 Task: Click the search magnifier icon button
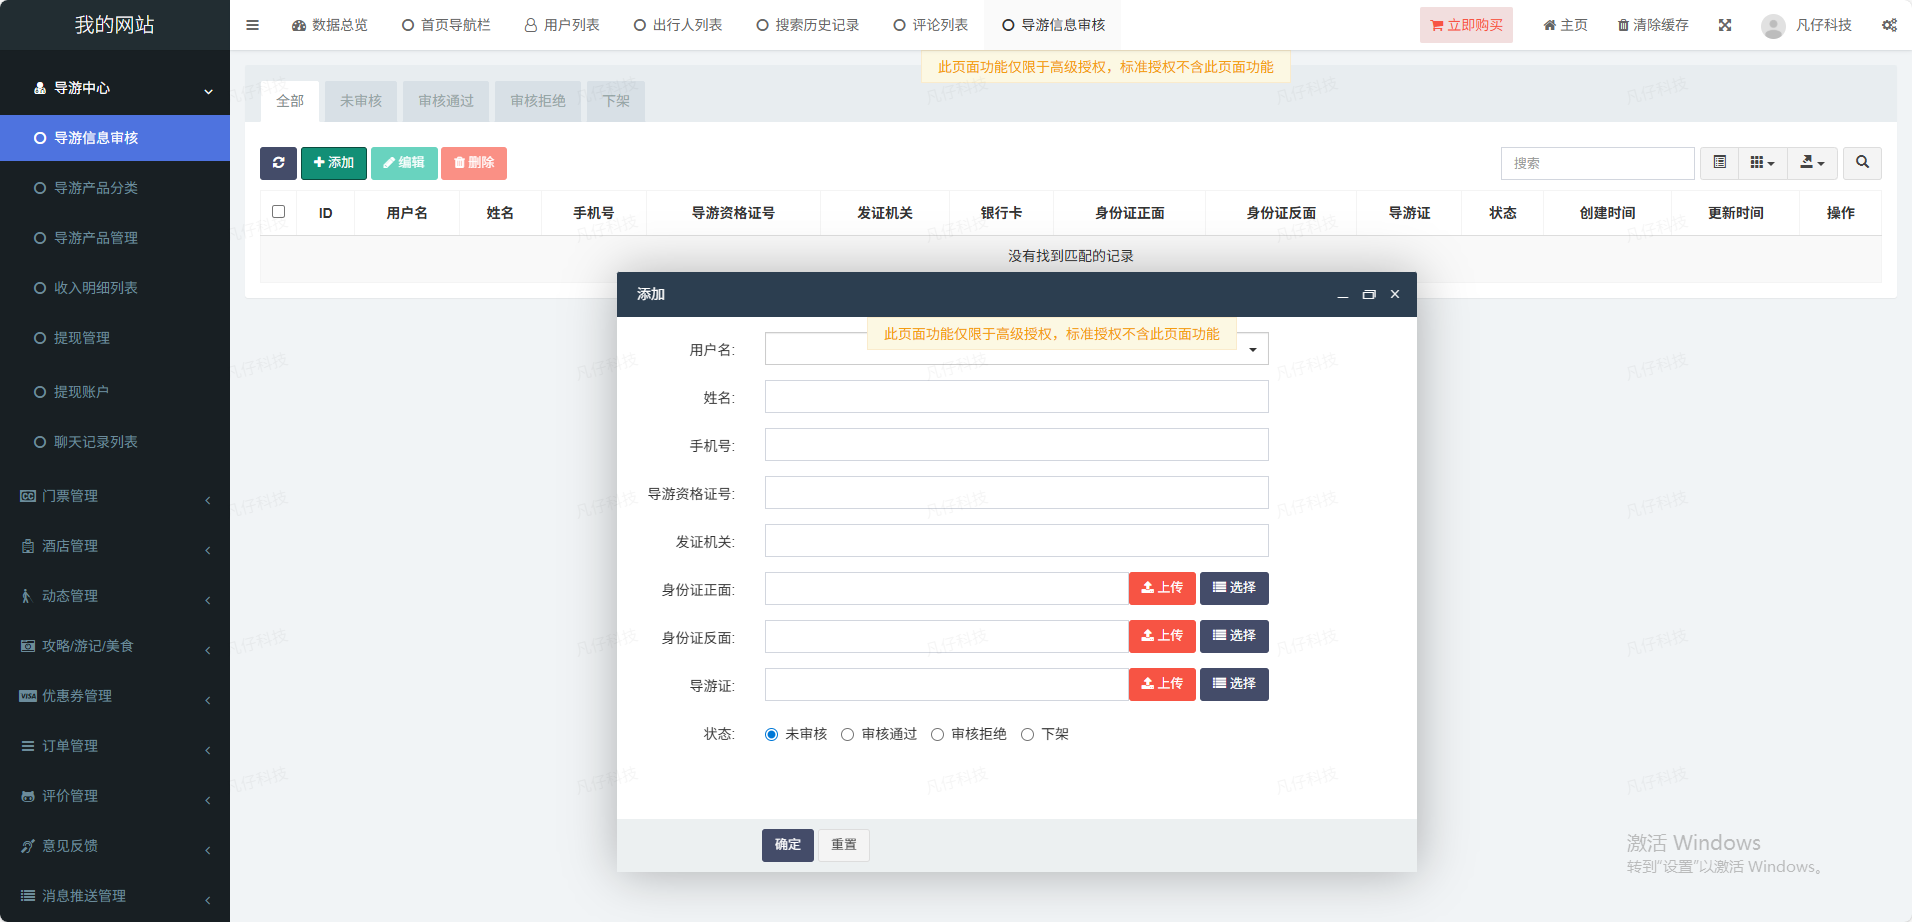coord(1862,163)
